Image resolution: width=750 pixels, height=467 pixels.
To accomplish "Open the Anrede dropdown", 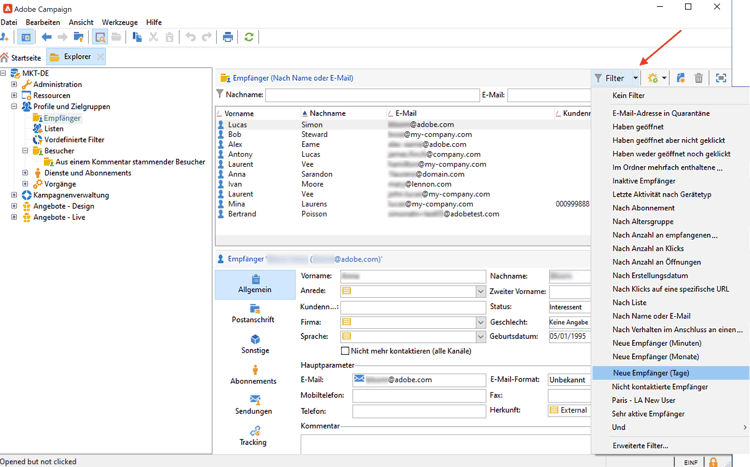I will pyautogui.click(x=480, y=292).
